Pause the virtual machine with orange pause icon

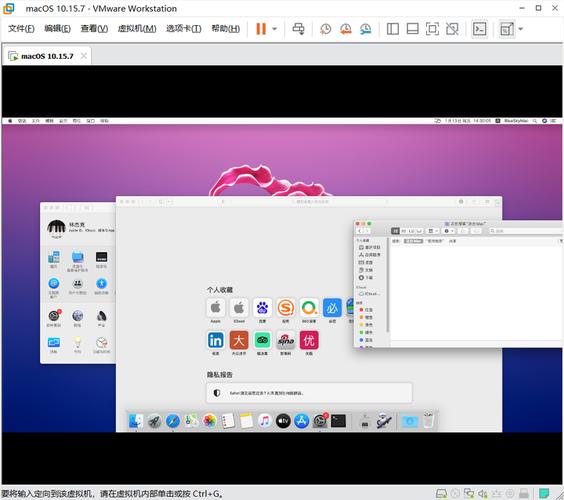coord(261,29)
